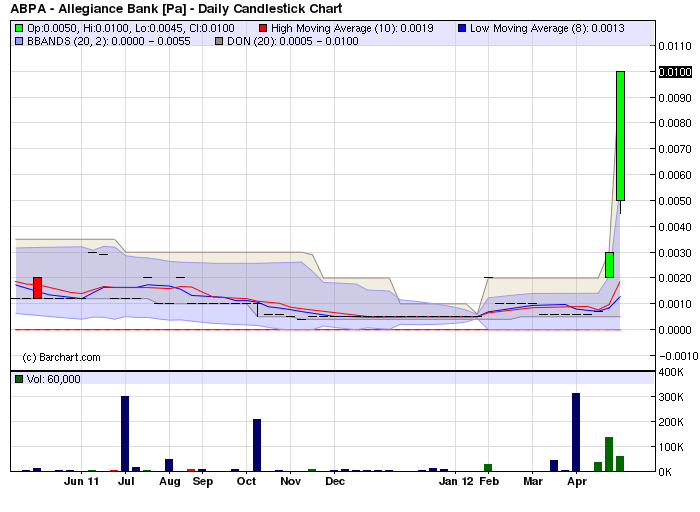Viewport: 700px width, 512px height.
Task: Click the navy volume bar near Aug
Action: [169, 465]
